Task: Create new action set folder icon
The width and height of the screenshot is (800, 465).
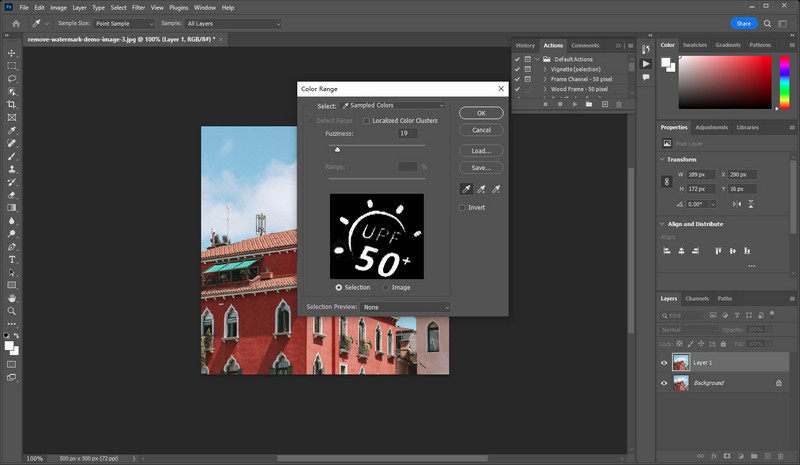Action: pyautogui.click(x=589, y=104)
